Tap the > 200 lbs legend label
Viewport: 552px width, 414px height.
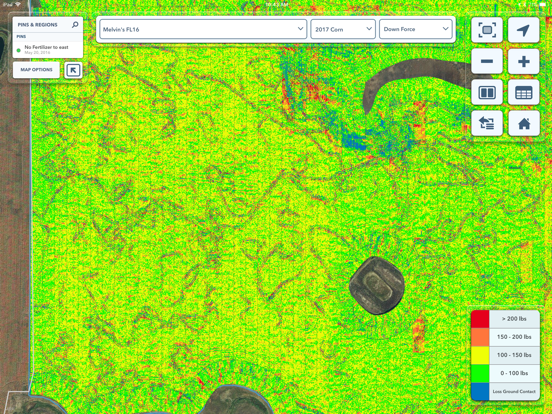[x=514, y=319]
